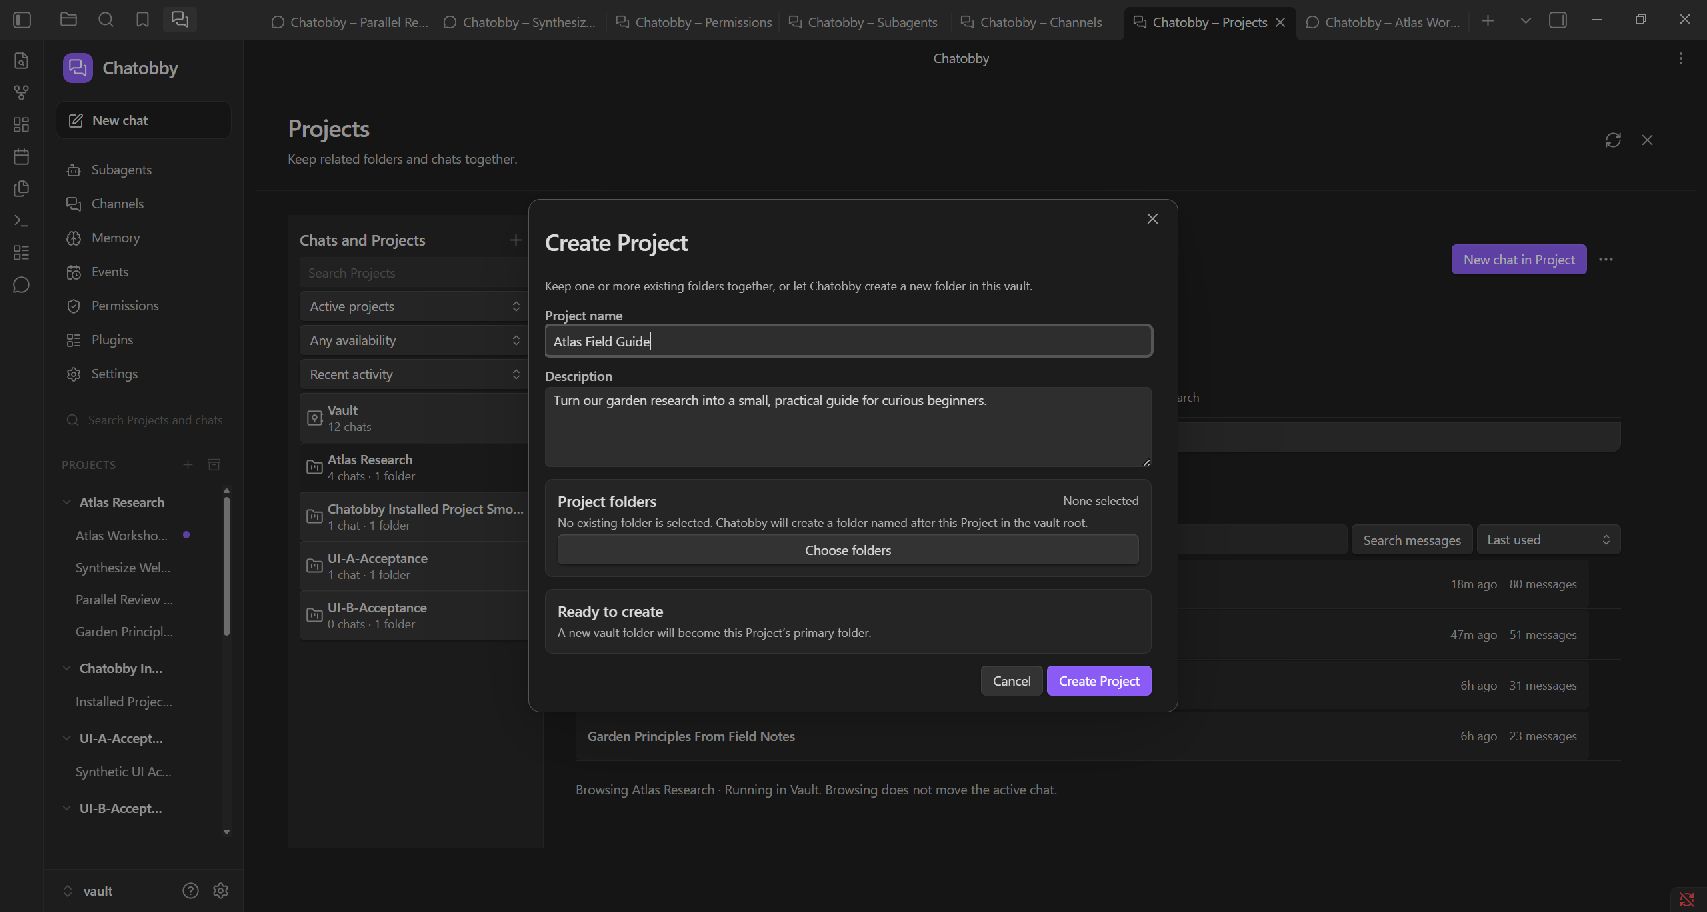Click the graph view ribbon icon
The width and height of the screenshot is (1707, 912).
pyautogui.click(x=21, y=93)
